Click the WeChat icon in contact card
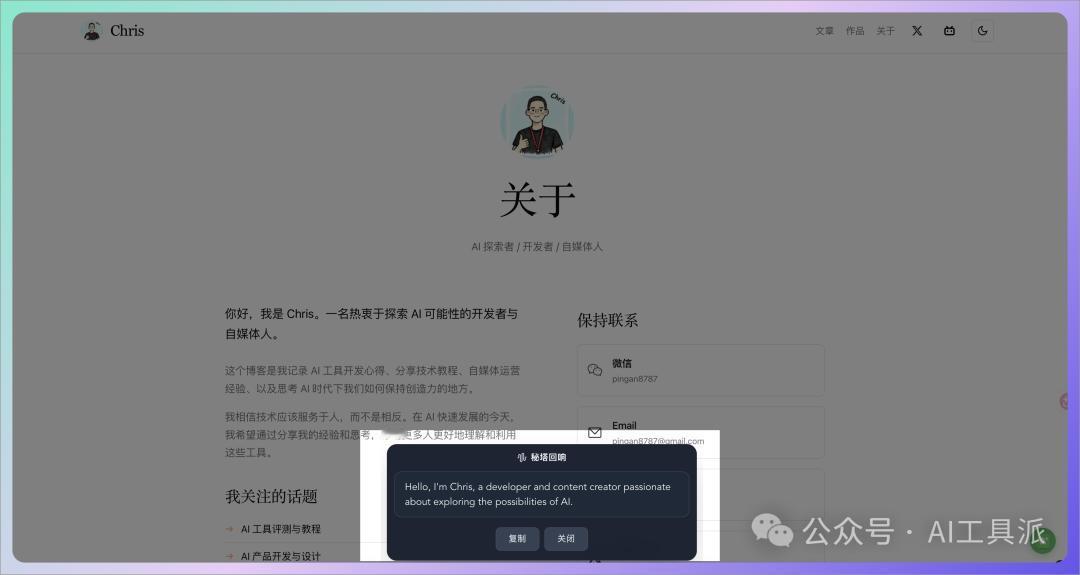The image size is (1080, 575). tap(594, 370)
